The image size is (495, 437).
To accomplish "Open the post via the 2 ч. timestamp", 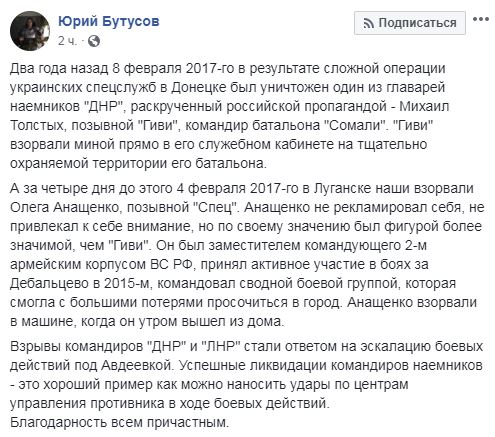I will coord(67,41).
